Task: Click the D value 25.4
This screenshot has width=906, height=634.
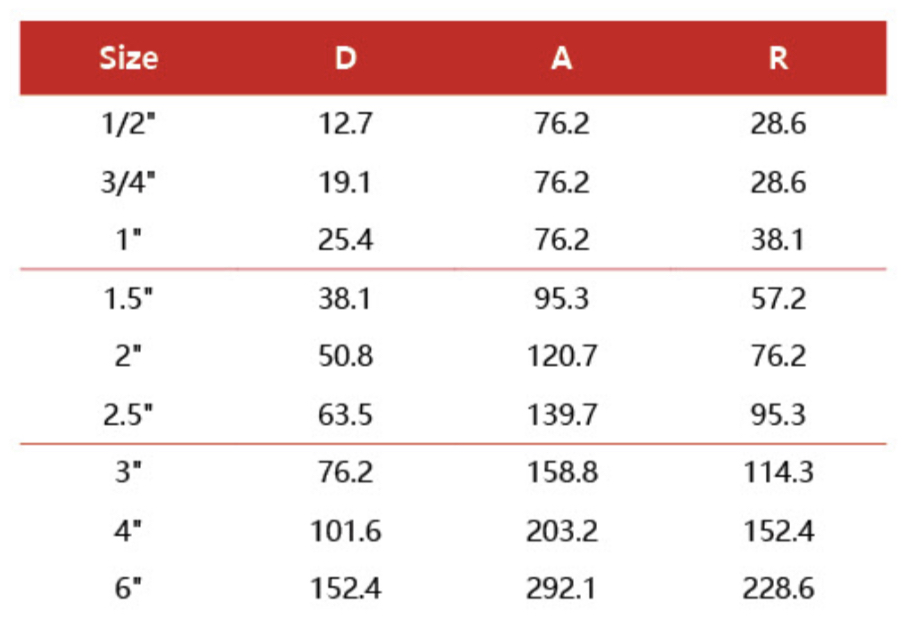Action: click(x=345, y=240)
